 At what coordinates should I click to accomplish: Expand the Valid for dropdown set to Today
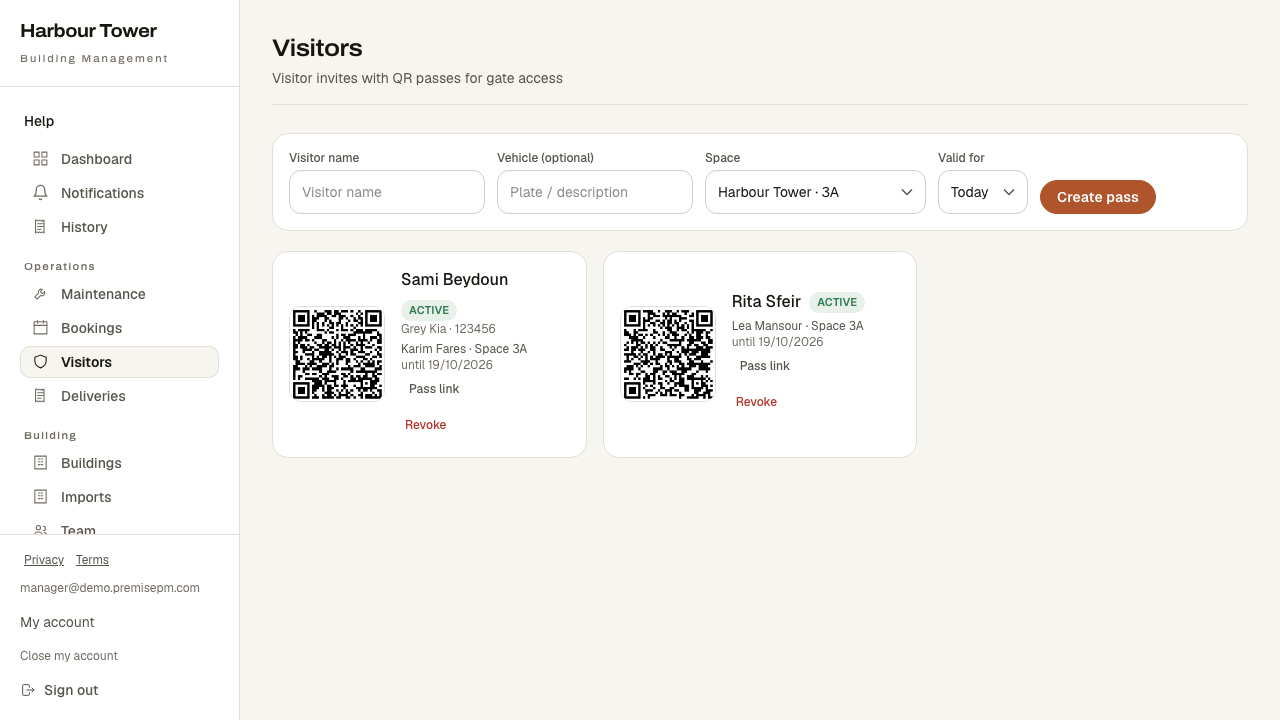[983, 192]
